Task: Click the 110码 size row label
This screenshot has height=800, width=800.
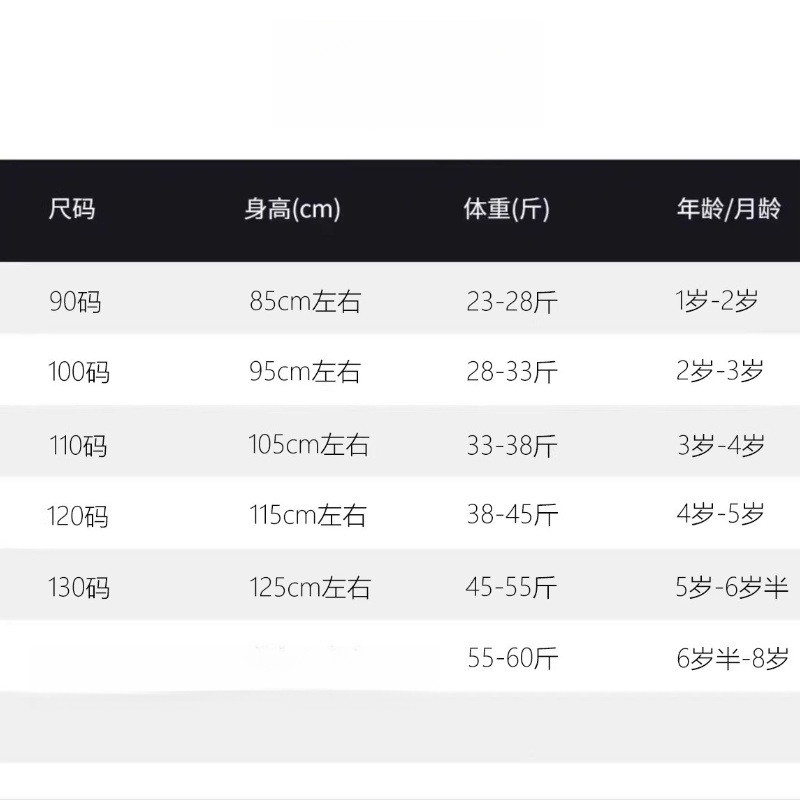Action: click(78, 445)
